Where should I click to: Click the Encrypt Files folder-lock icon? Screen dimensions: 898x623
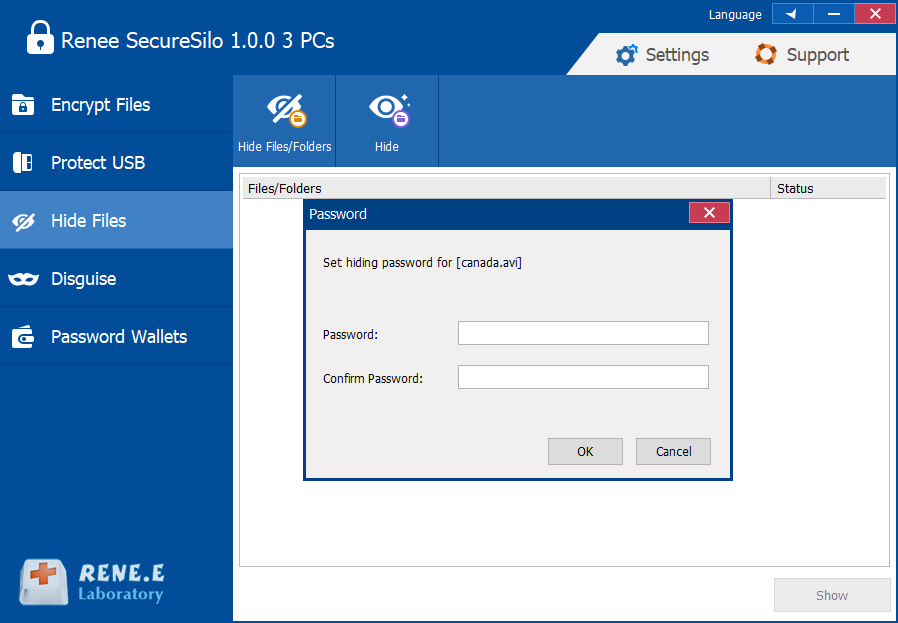[x=23, y=105]
